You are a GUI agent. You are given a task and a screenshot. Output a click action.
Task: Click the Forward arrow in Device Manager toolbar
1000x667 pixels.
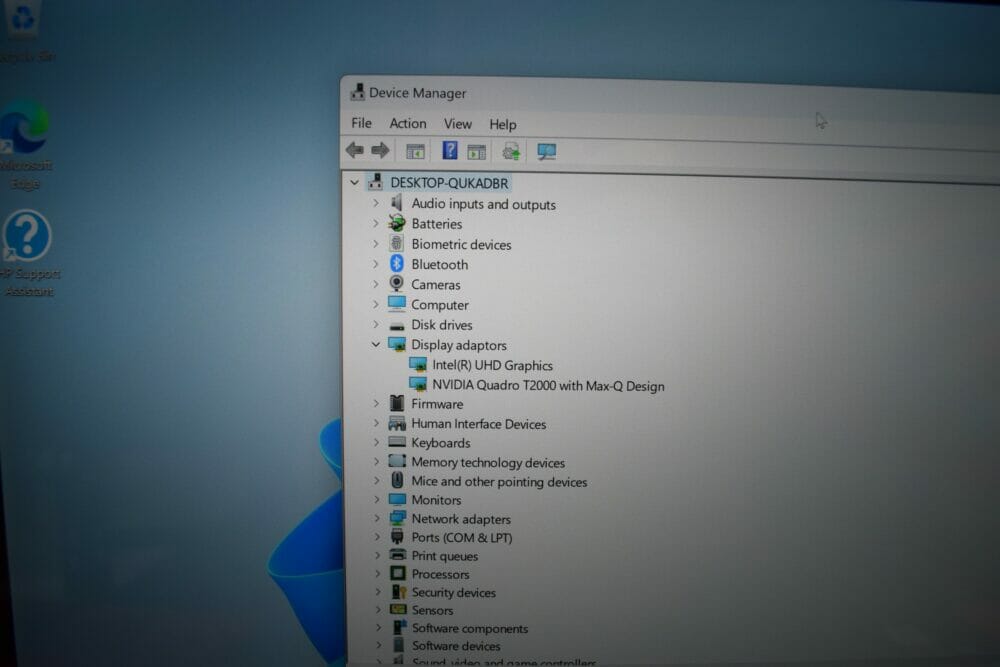point(380,150)
